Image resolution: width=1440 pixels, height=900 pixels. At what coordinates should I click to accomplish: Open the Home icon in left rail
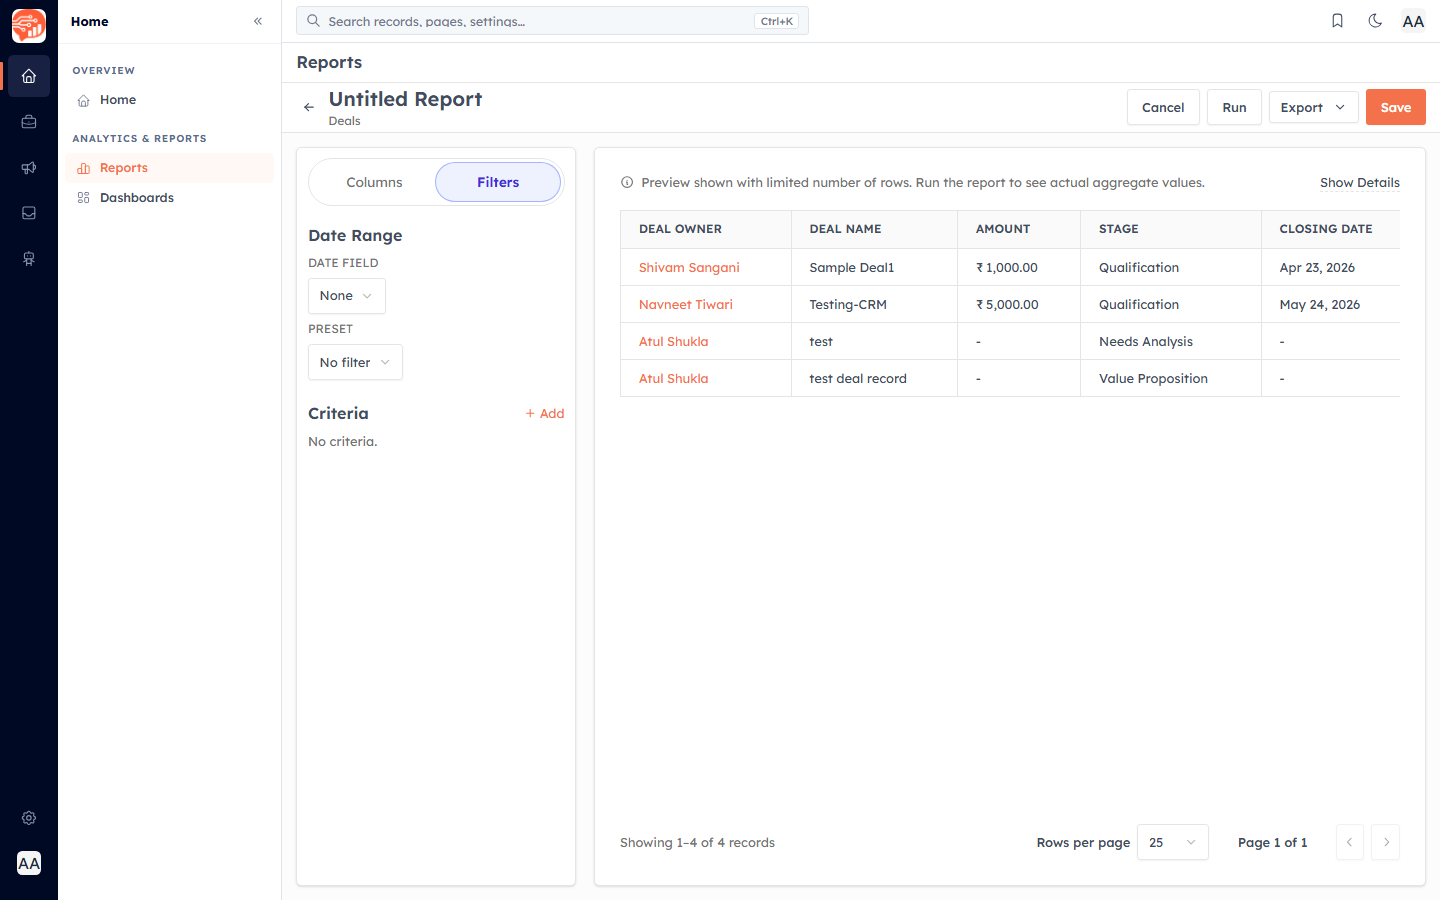point(29,76)
